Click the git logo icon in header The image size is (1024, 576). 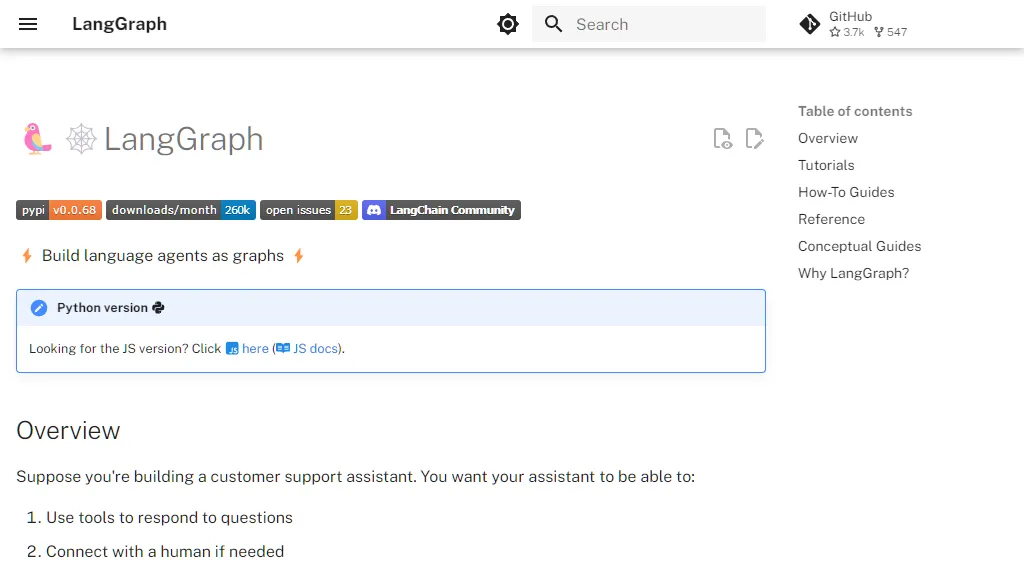coord(810,24)
